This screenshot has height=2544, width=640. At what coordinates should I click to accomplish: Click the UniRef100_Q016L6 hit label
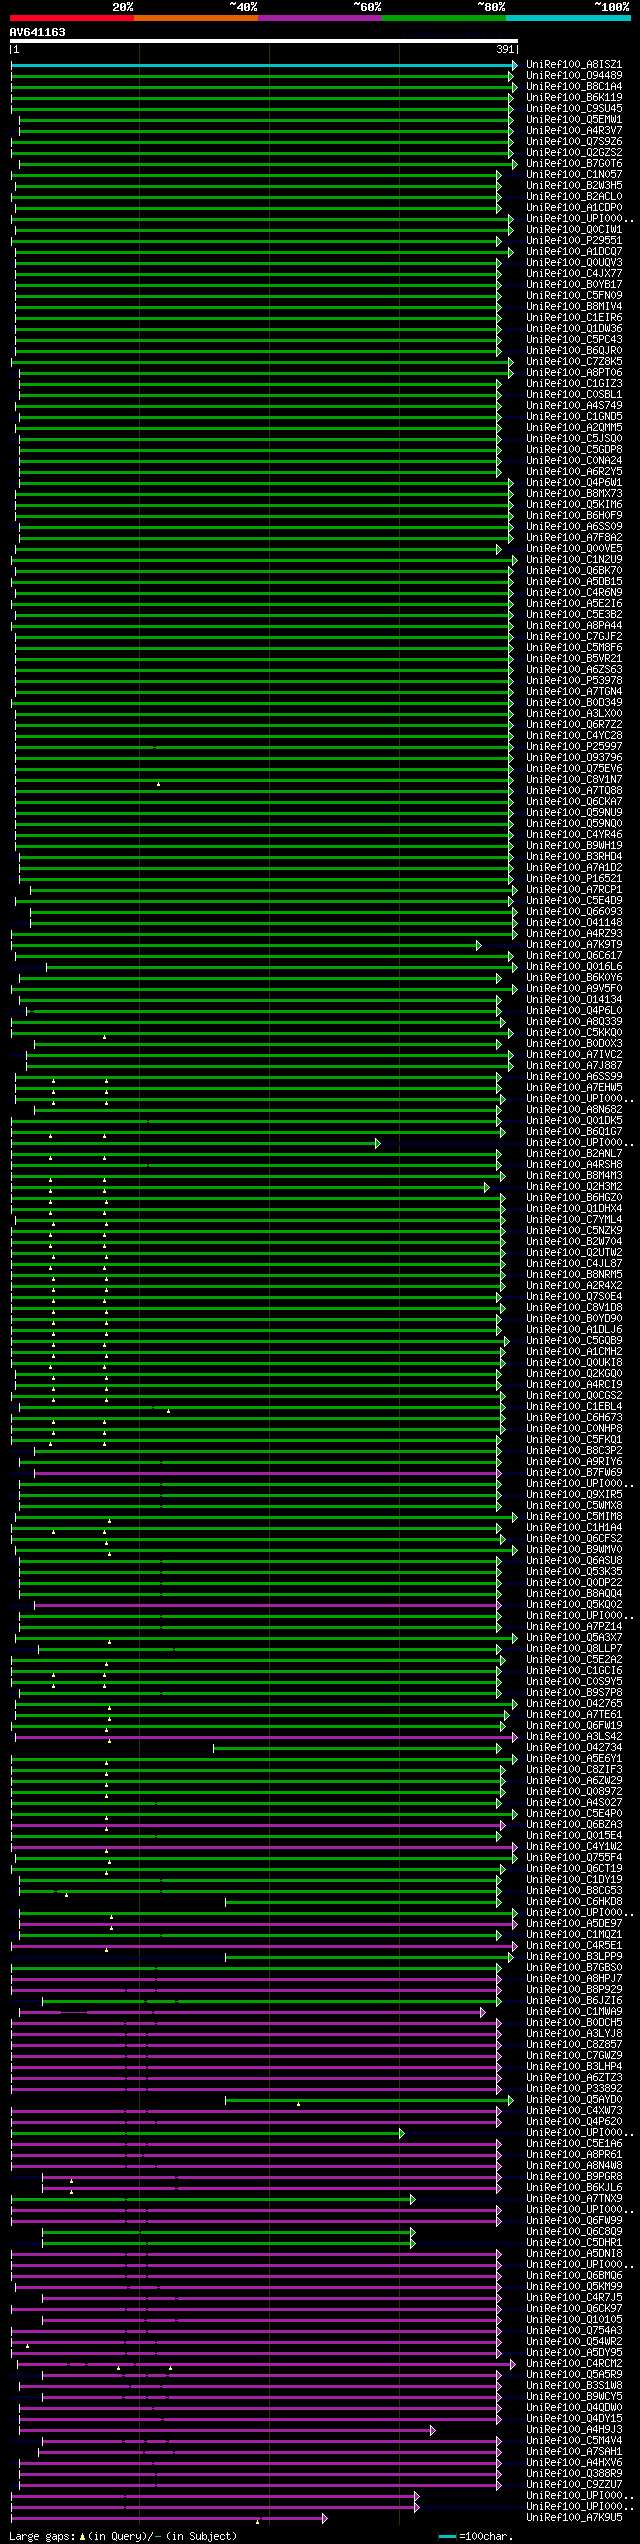tap(574, 967)
